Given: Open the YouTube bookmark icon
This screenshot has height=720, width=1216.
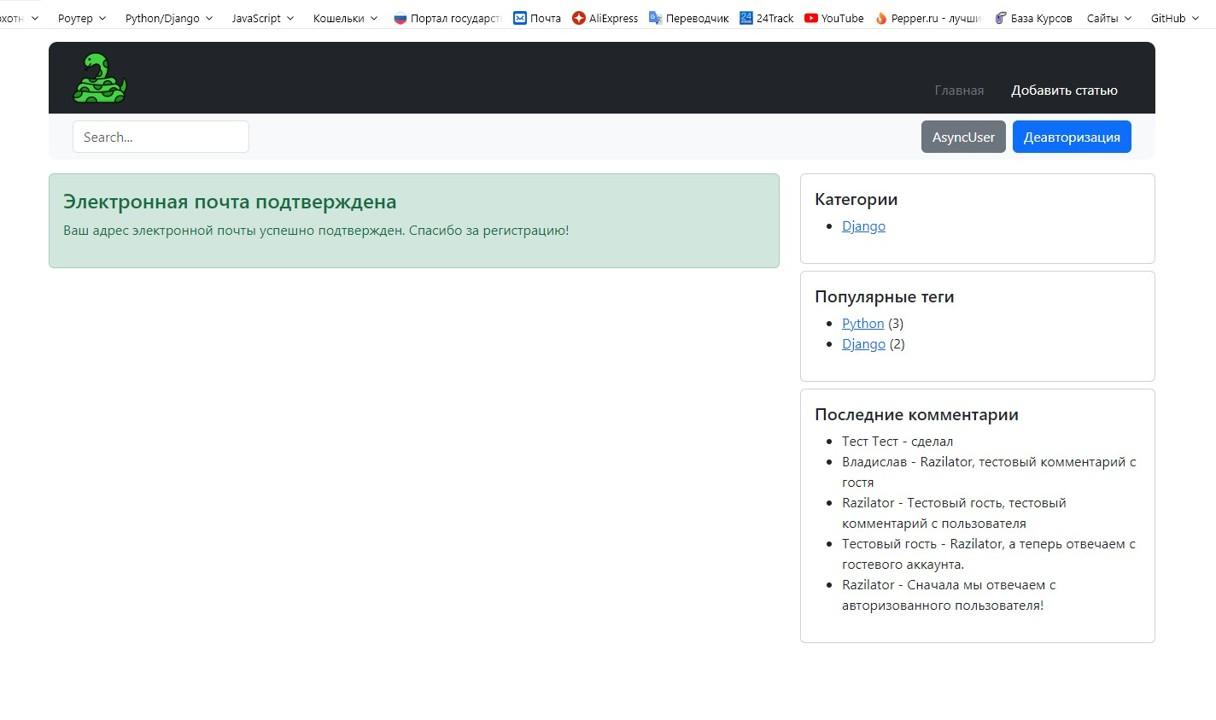Looking at the screenshot, I should tap(811, 18).
